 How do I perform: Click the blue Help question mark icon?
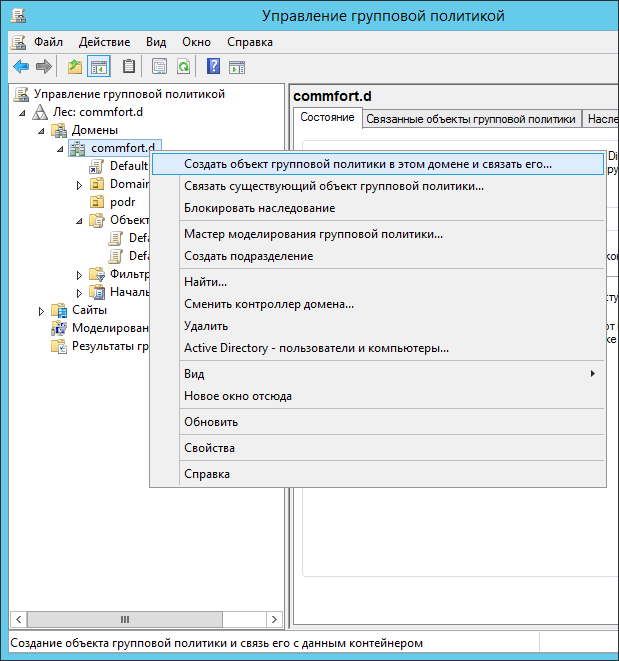coord(213,67)
